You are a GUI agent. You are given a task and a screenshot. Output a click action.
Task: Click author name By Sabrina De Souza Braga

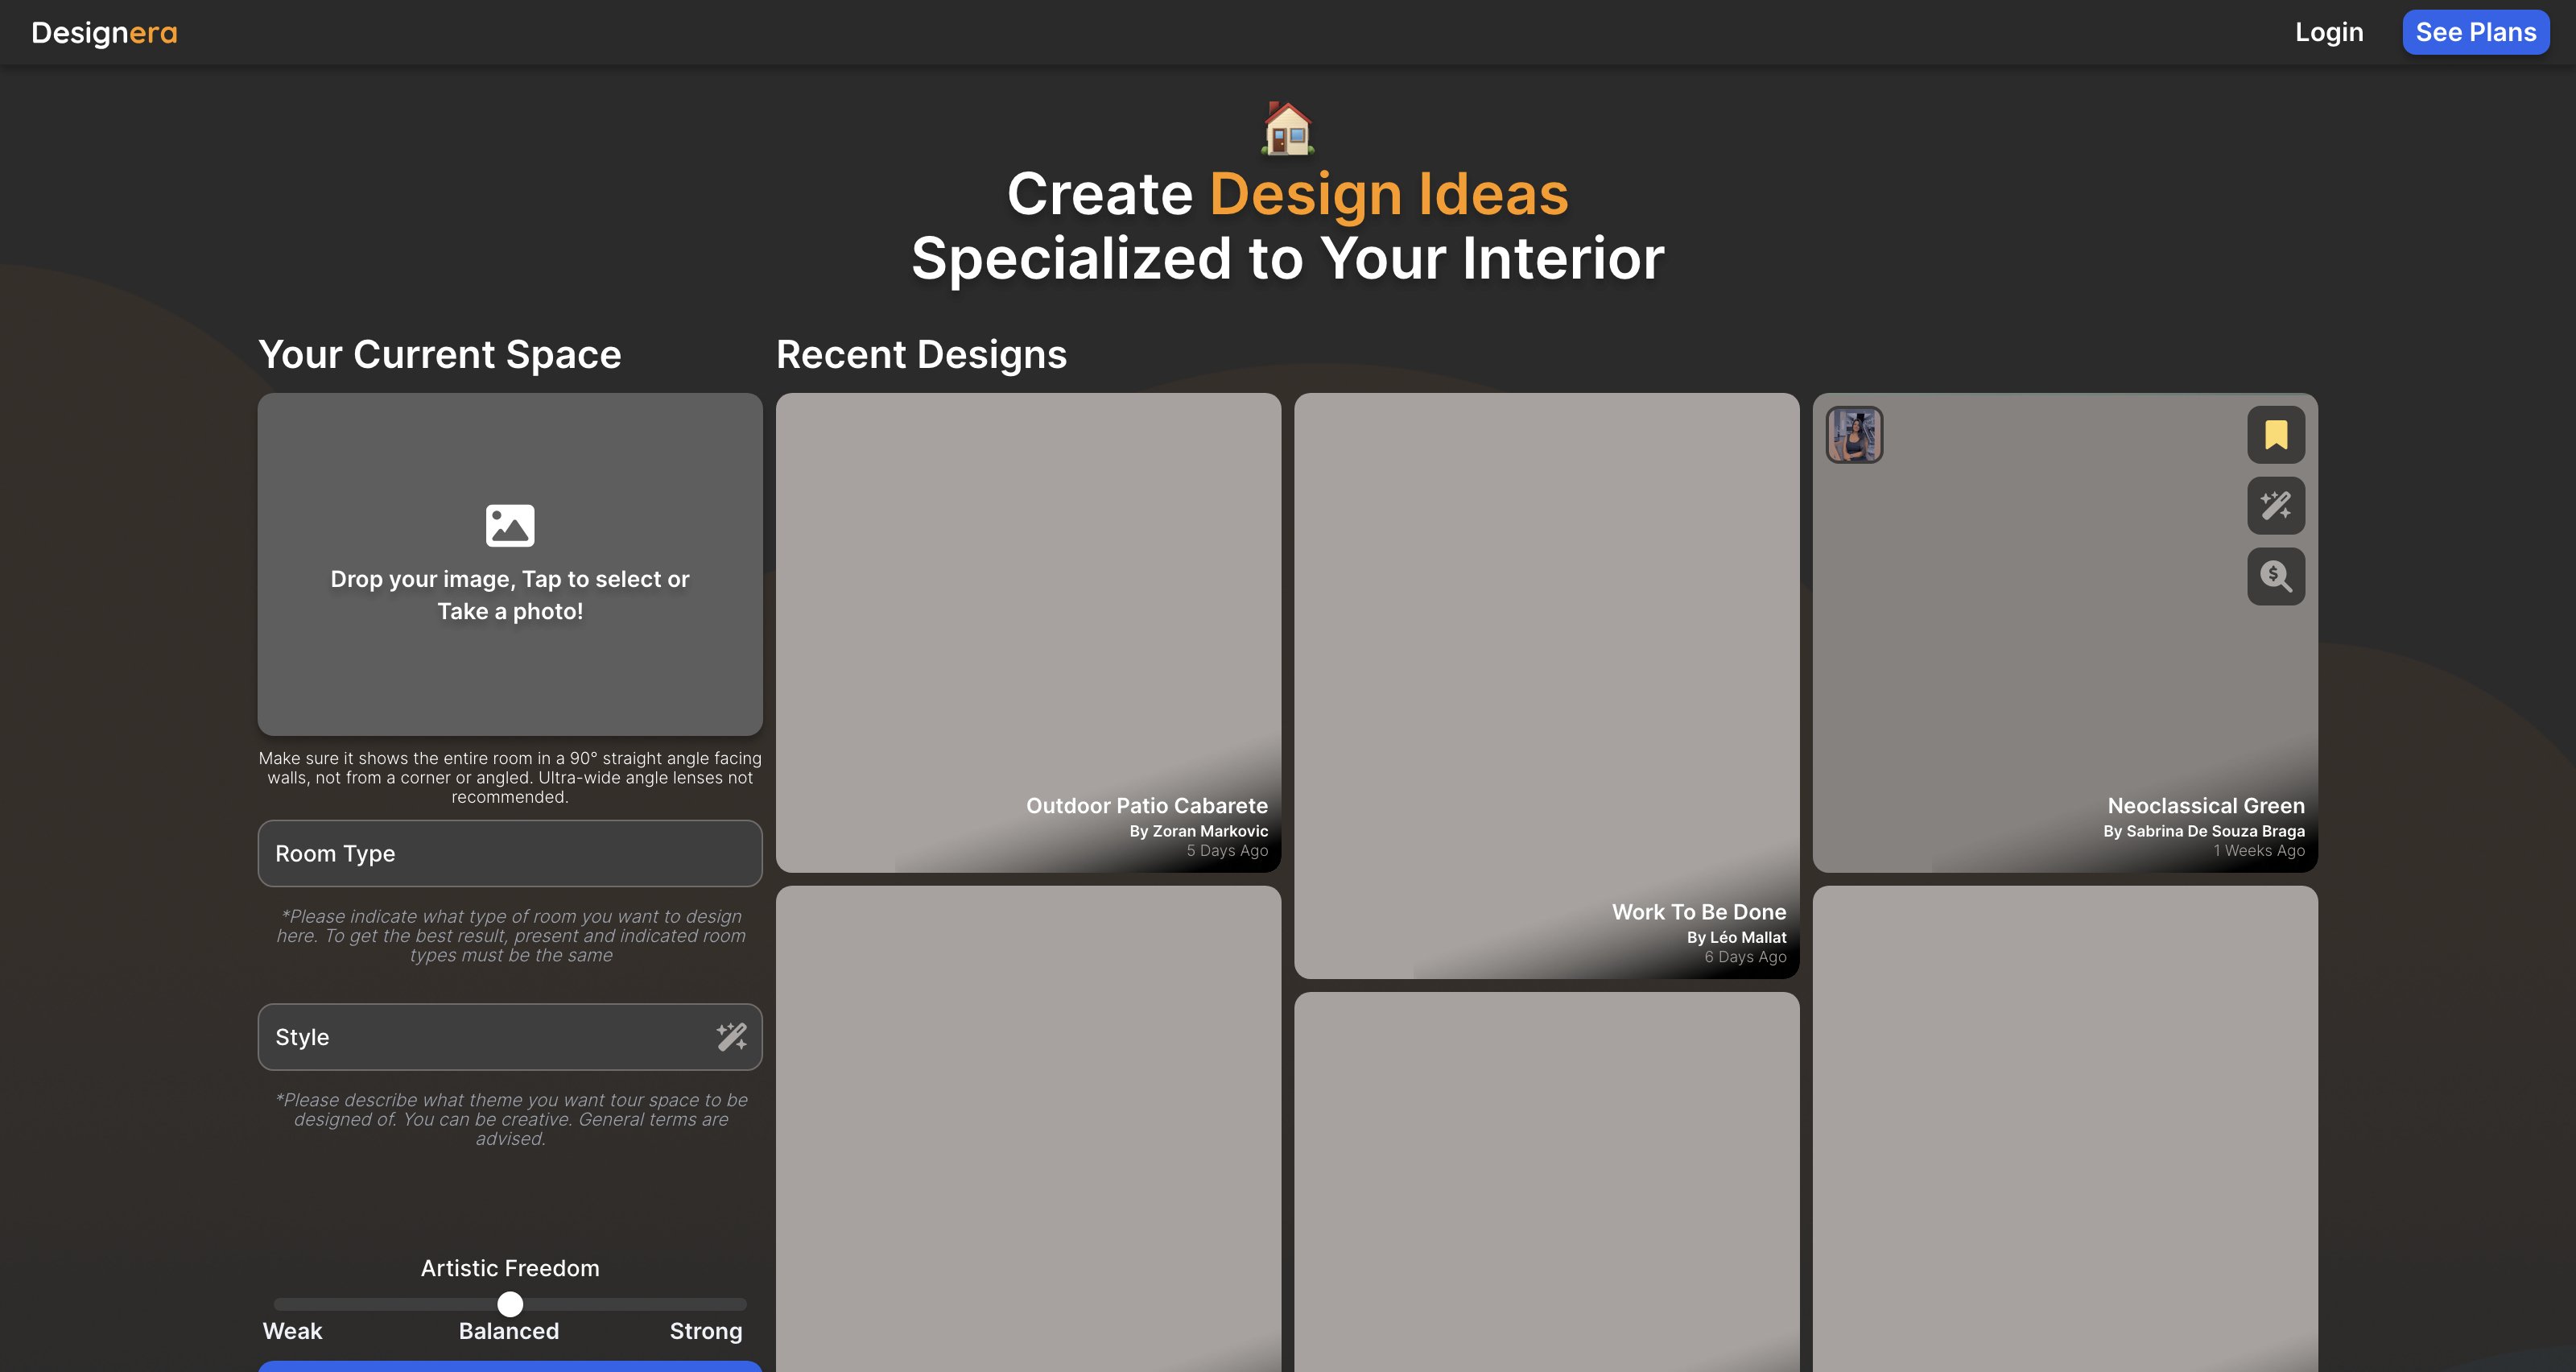(x=2203, y=831)
